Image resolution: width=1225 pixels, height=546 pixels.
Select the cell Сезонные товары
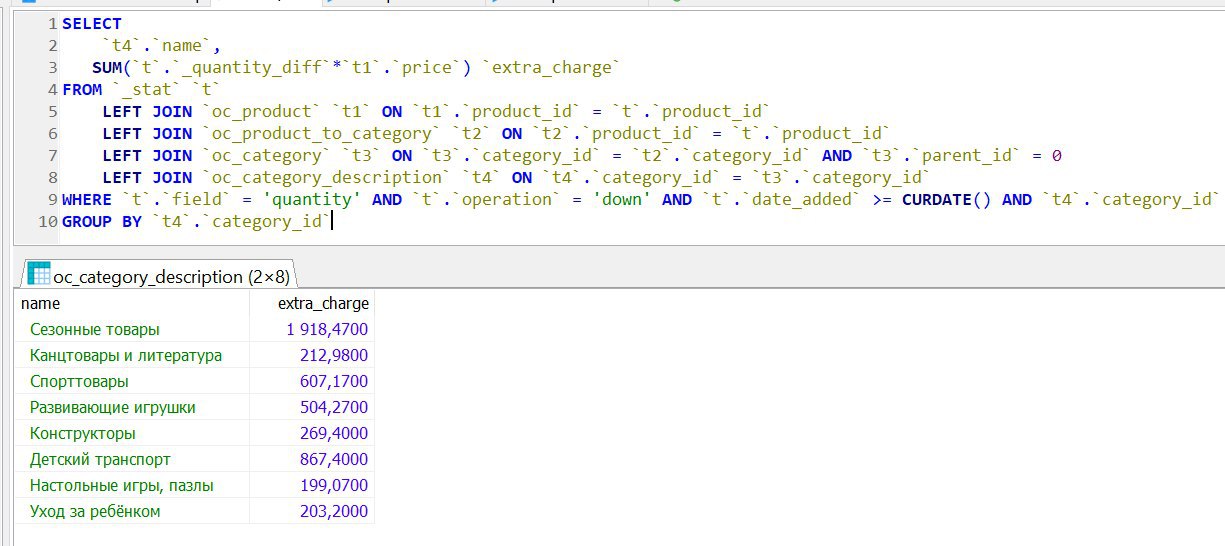tap(132, 329)
